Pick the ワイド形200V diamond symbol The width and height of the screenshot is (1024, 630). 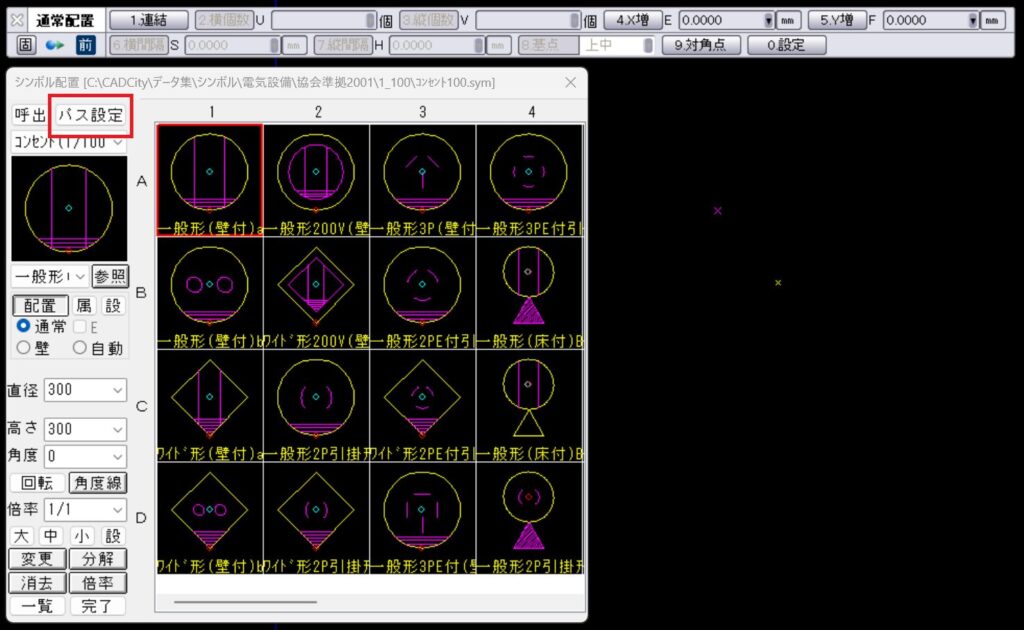(316, 292)
